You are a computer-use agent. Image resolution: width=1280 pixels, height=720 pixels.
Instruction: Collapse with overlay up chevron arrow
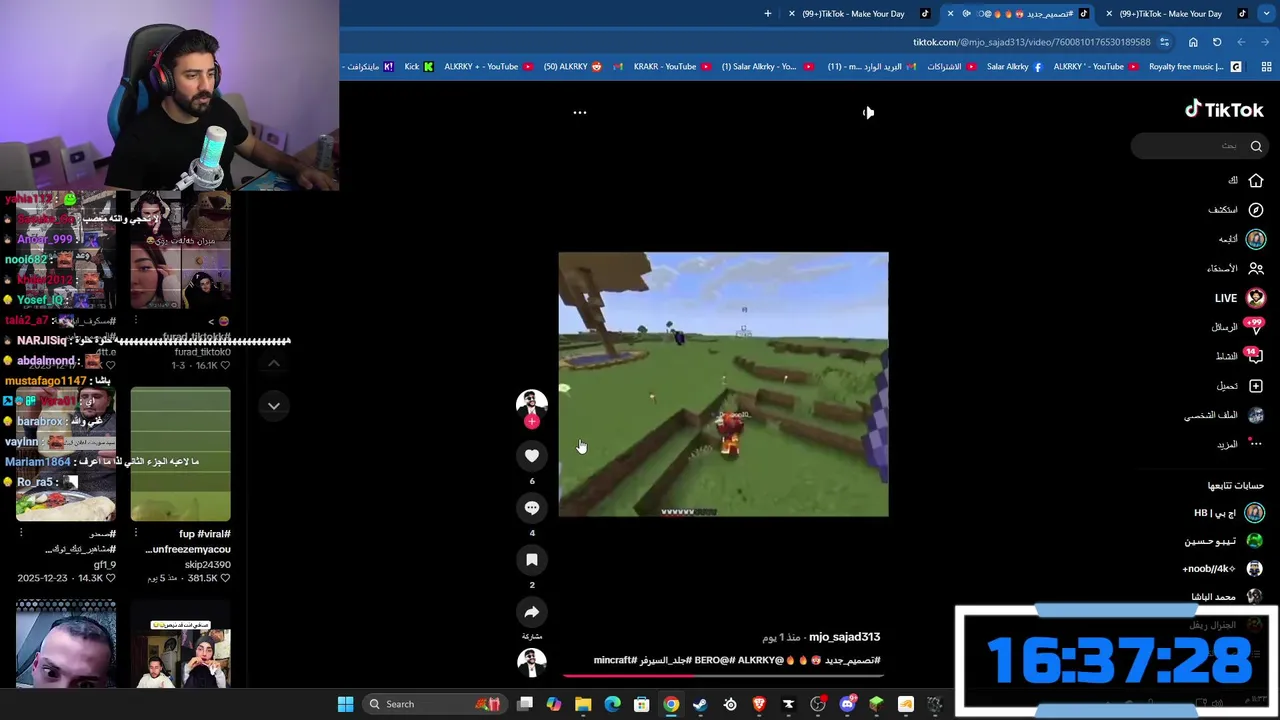coord(274,364)
